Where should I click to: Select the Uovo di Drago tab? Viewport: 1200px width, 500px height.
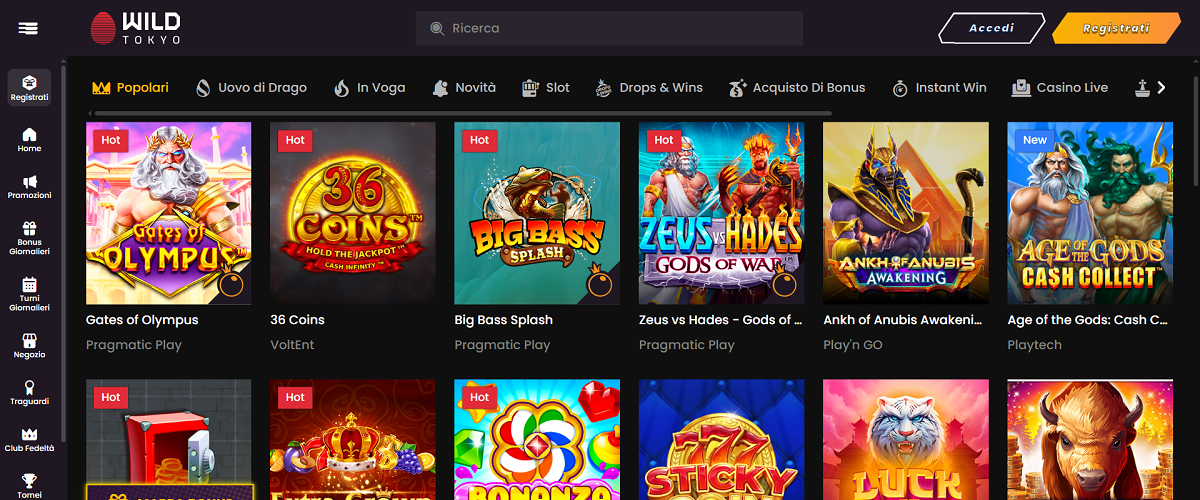pyautogui.click(x=251, y=88)
